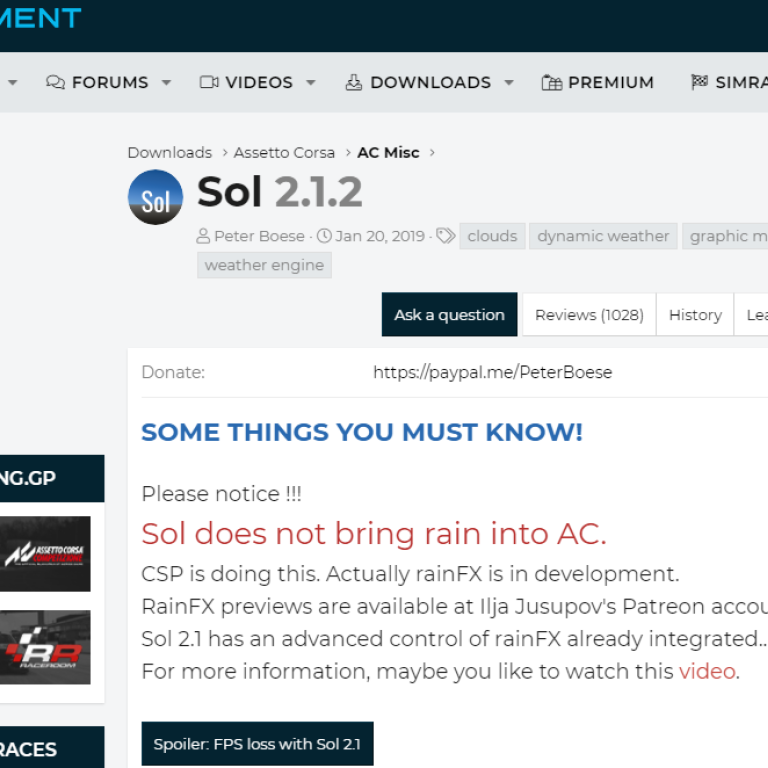Click the Jan 20, 2019 date link

point(380,236)
